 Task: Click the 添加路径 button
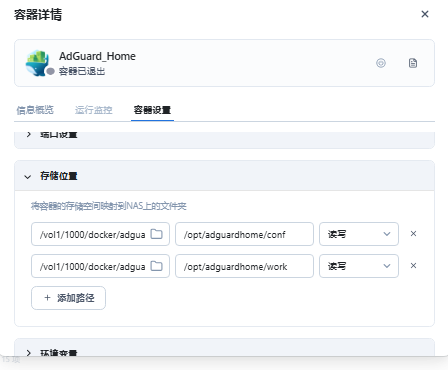pos(68,298)
